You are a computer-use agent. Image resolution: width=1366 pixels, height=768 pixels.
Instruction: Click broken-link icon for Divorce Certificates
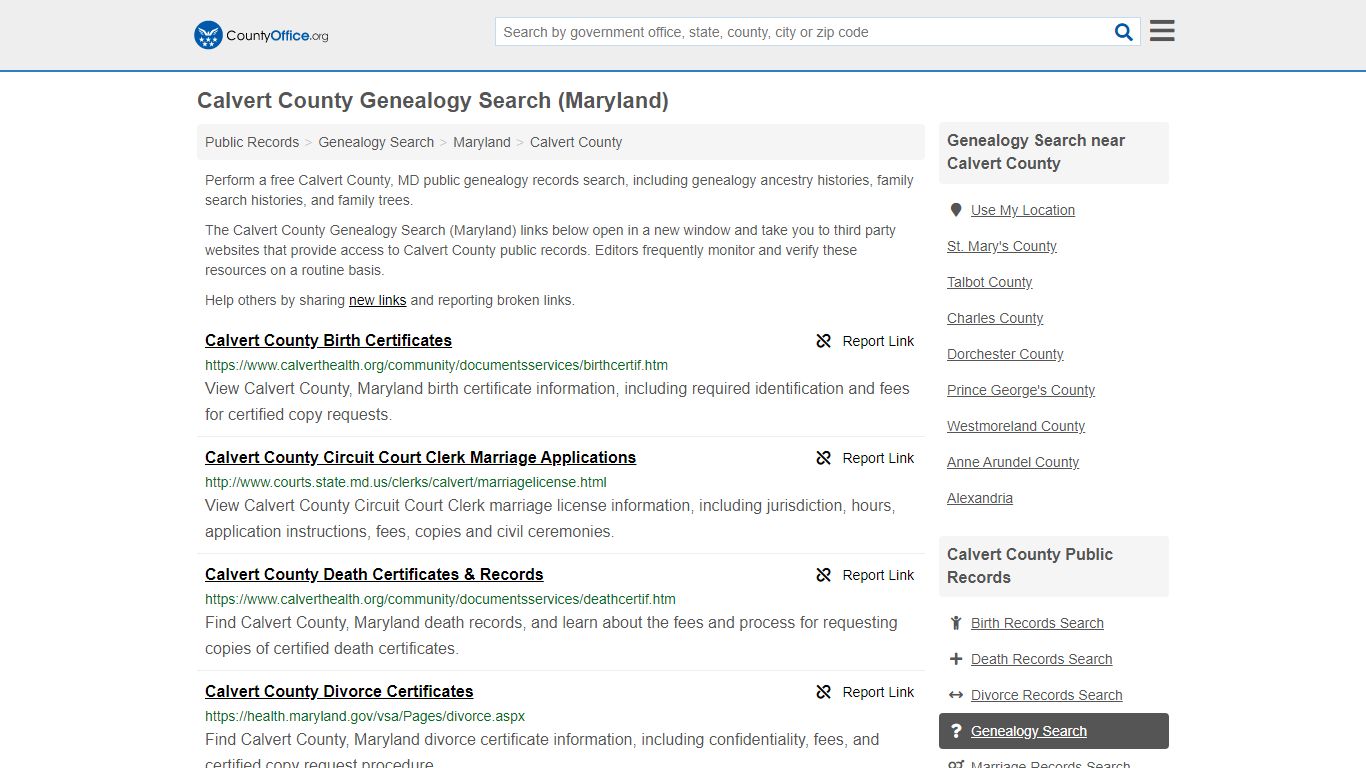click(824, 692)
